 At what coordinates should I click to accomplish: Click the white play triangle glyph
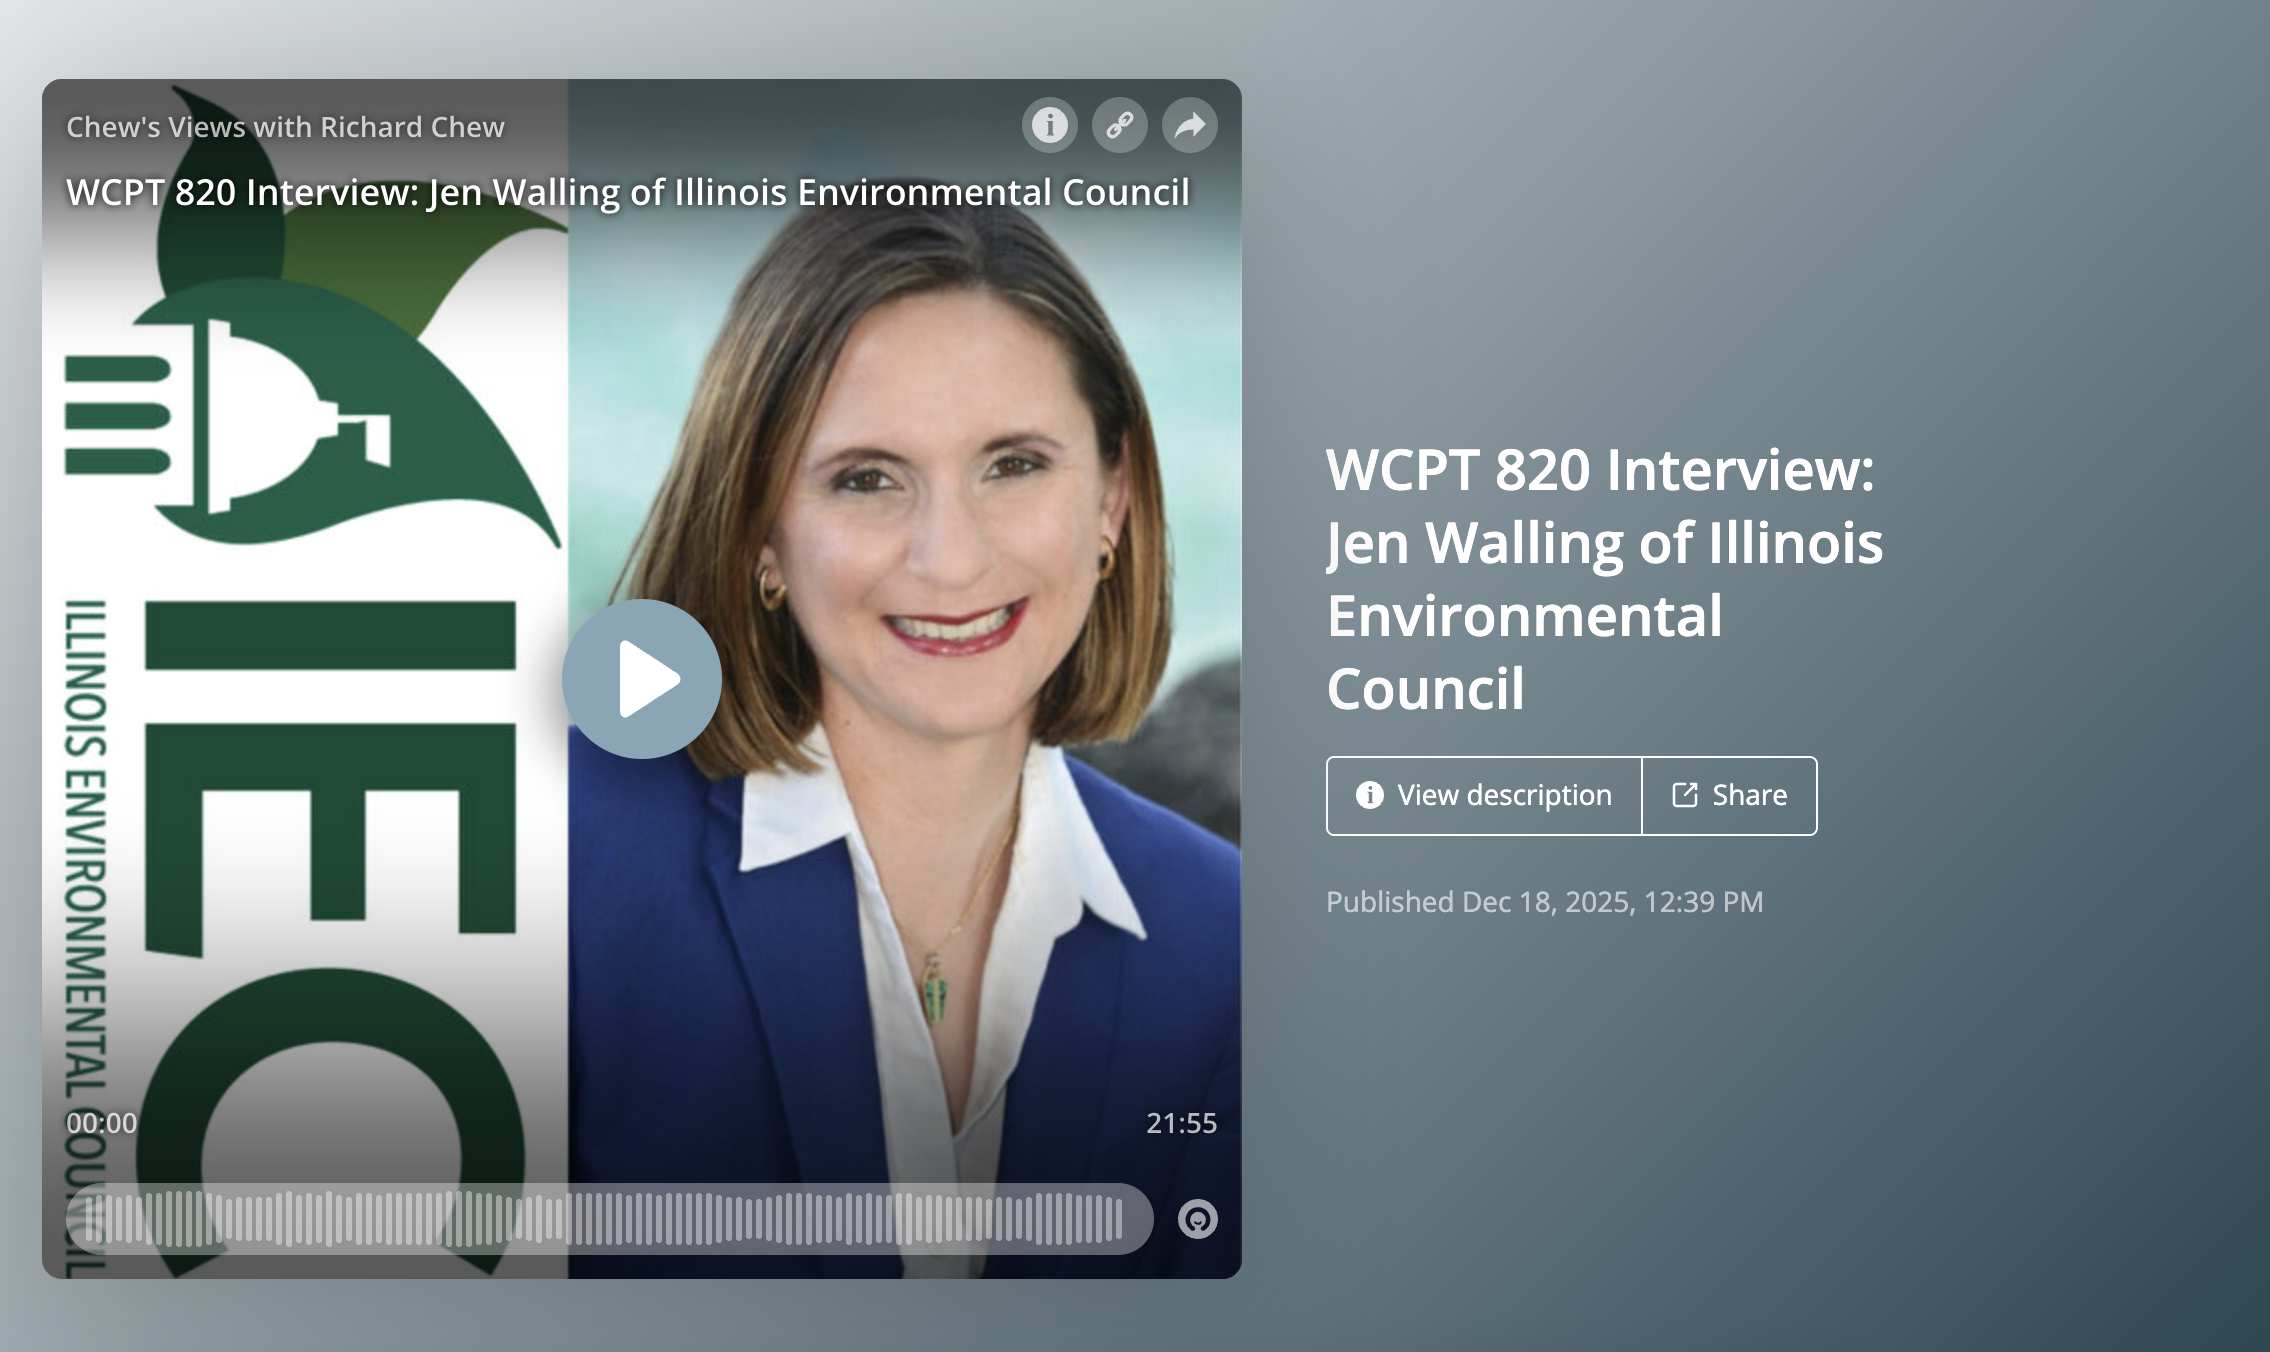[648, 679]
